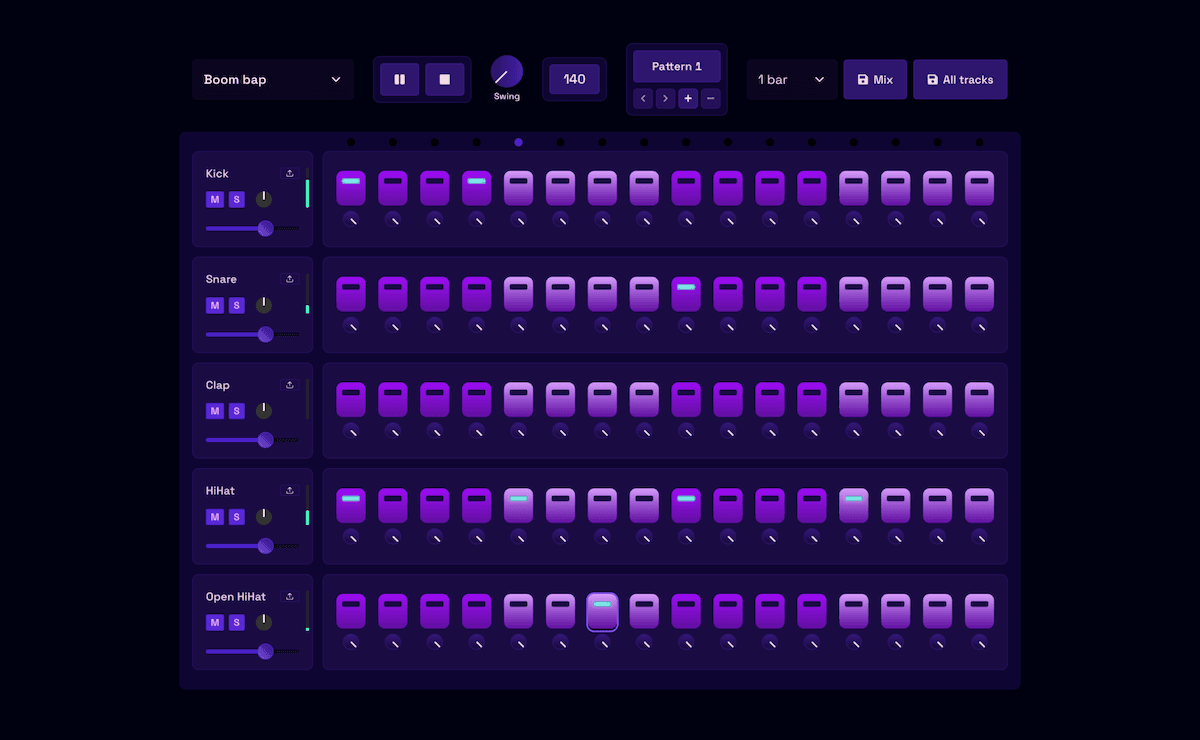Mute the Snare track
1200x740 pixels.
[x=215, y=305]
